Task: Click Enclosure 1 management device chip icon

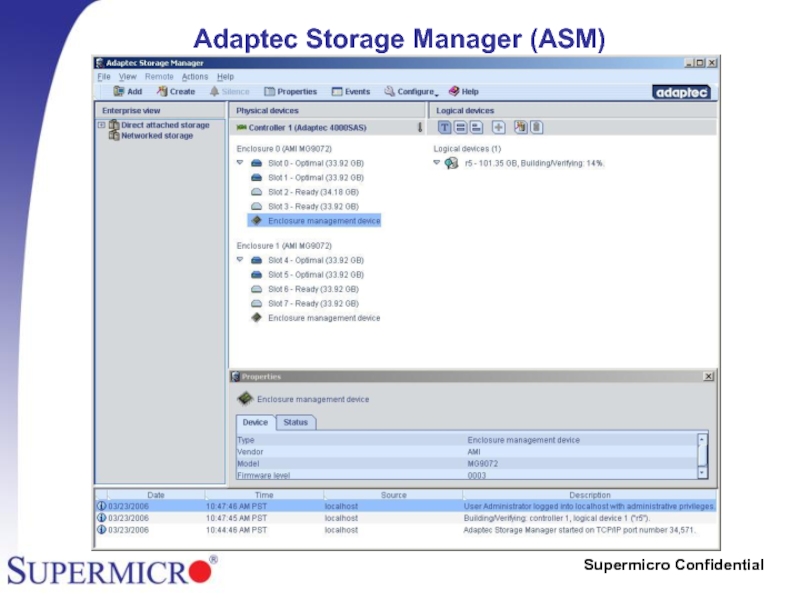Action: 257,318
